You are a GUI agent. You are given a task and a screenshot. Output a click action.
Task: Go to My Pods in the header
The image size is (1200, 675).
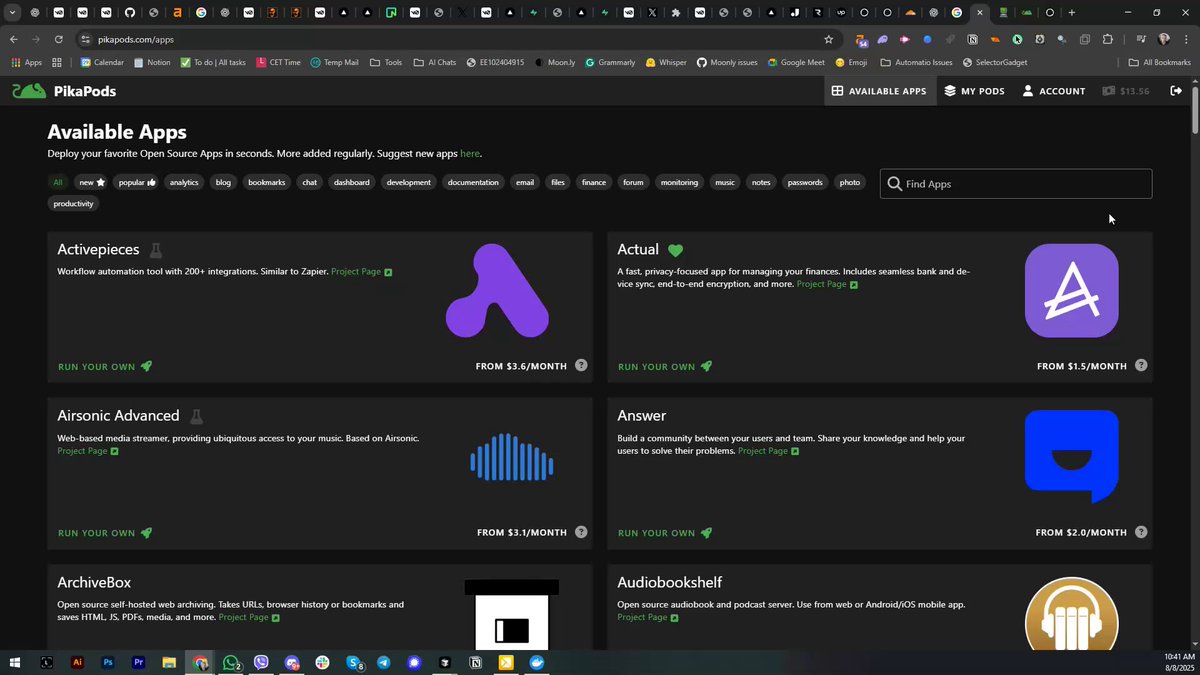974,91
